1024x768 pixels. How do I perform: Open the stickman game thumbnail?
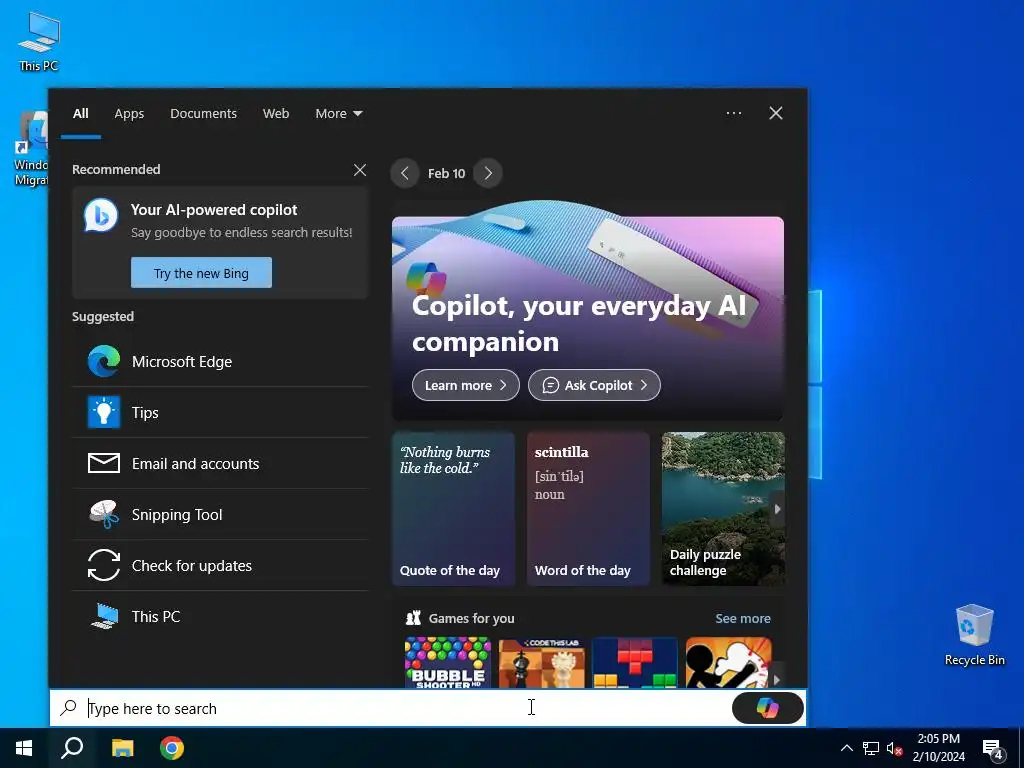pyautogui.click(x=729, y=663)
